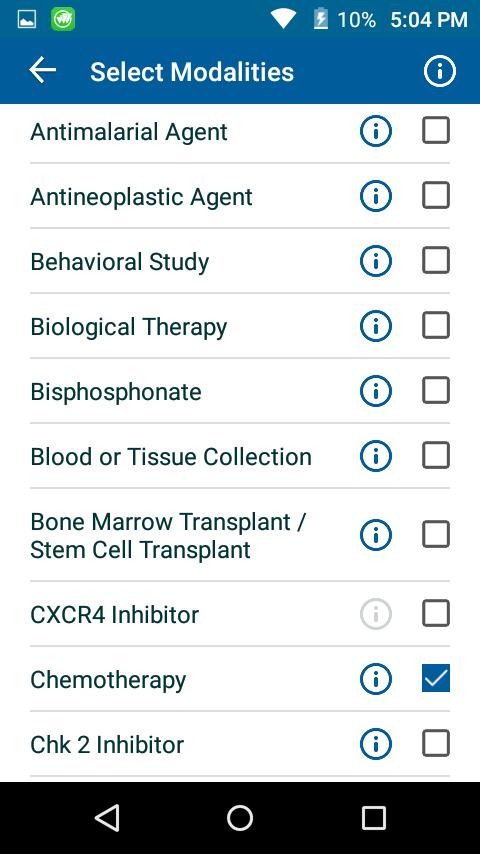The image size is (480, 854).
Task: Show info about Antineoplastic Agent
Action: [x=376, y=196]
